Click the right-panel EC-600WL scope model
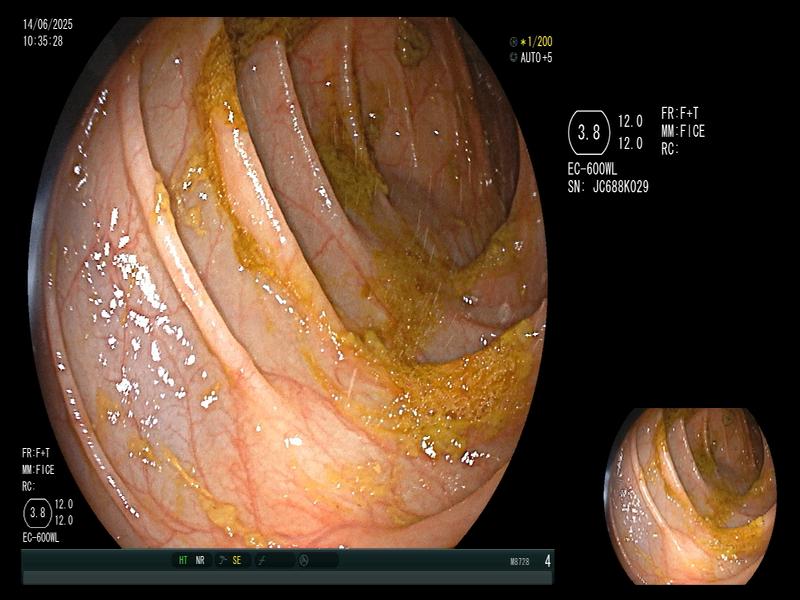 coord(592,169)
